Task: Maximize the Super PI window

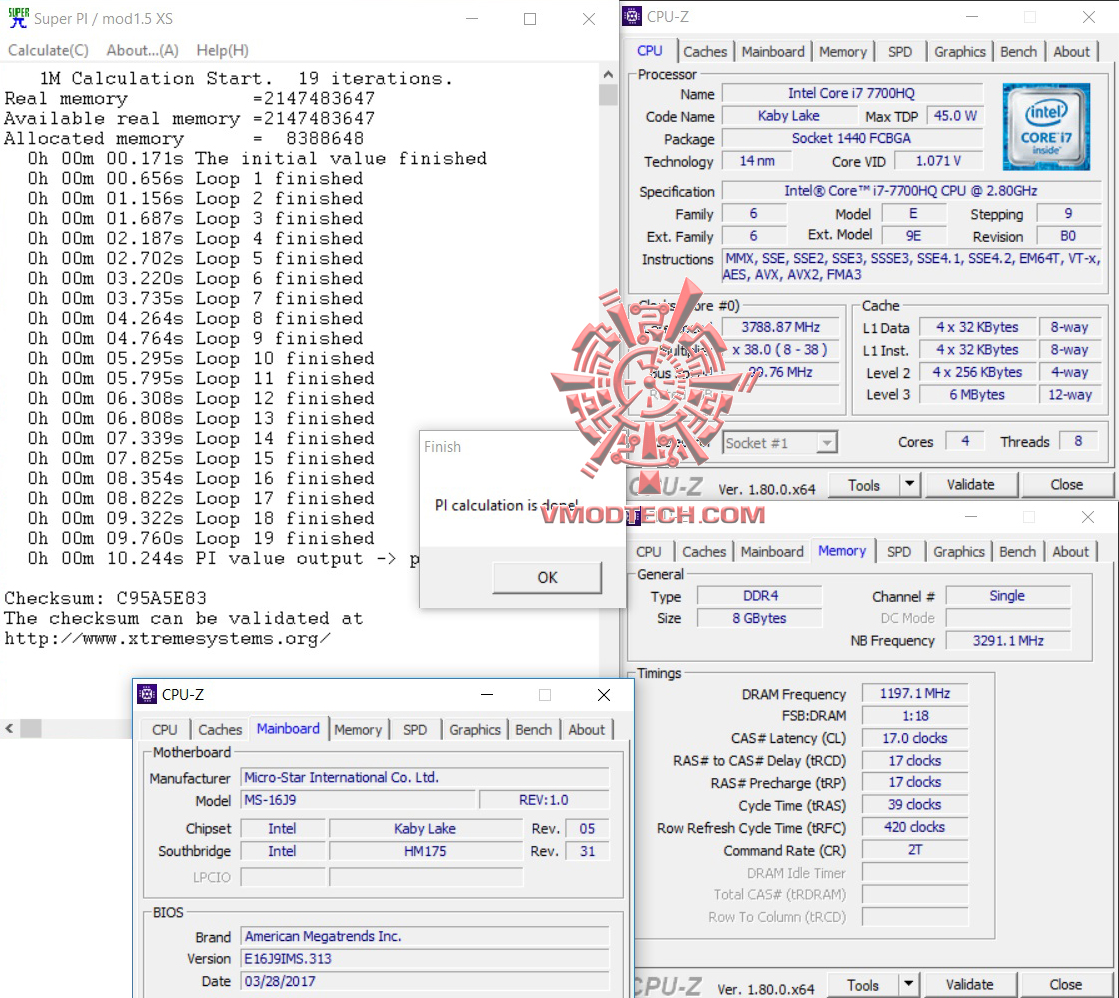Action: [x=530, y=19]
